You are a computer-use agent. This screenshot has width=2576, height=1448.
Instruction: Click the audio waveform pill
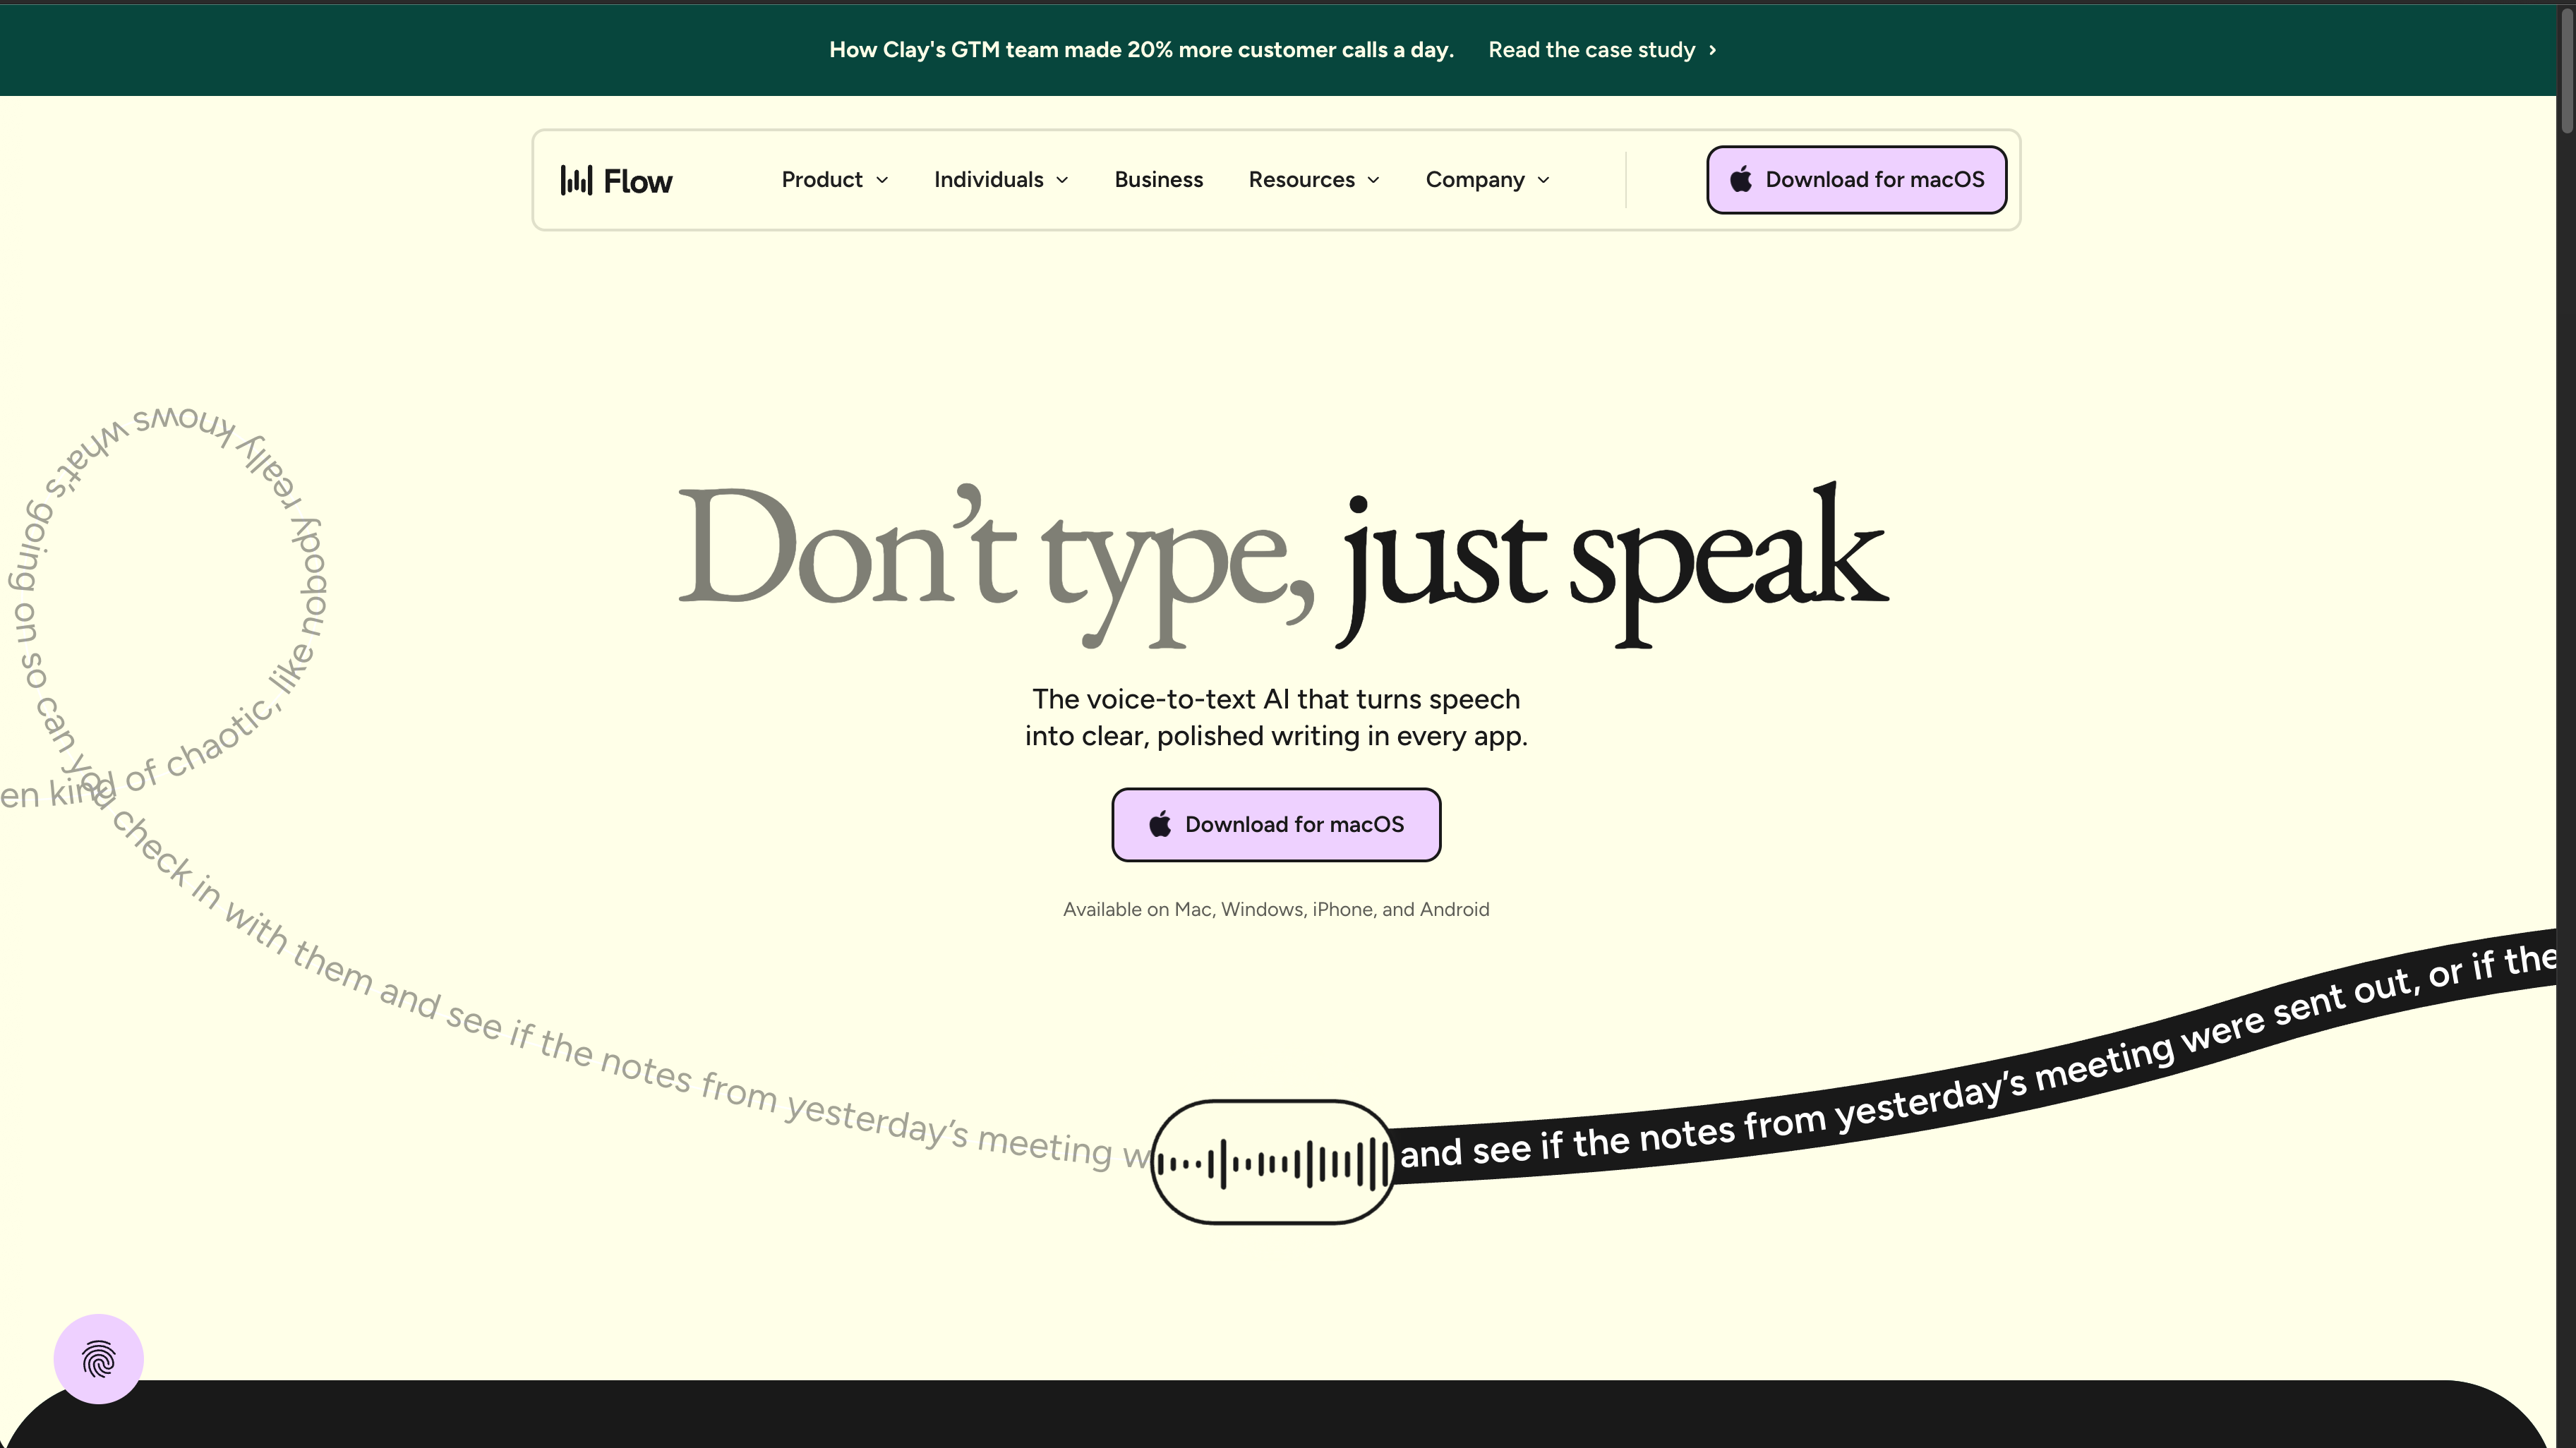pyautogui.click(x=1272, y=1162)
